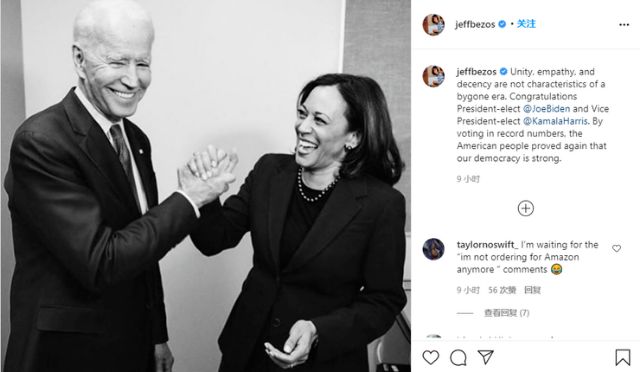Open the comment speech bubble icon
This screenshot has height=372, width=640.
pos(458,358)
